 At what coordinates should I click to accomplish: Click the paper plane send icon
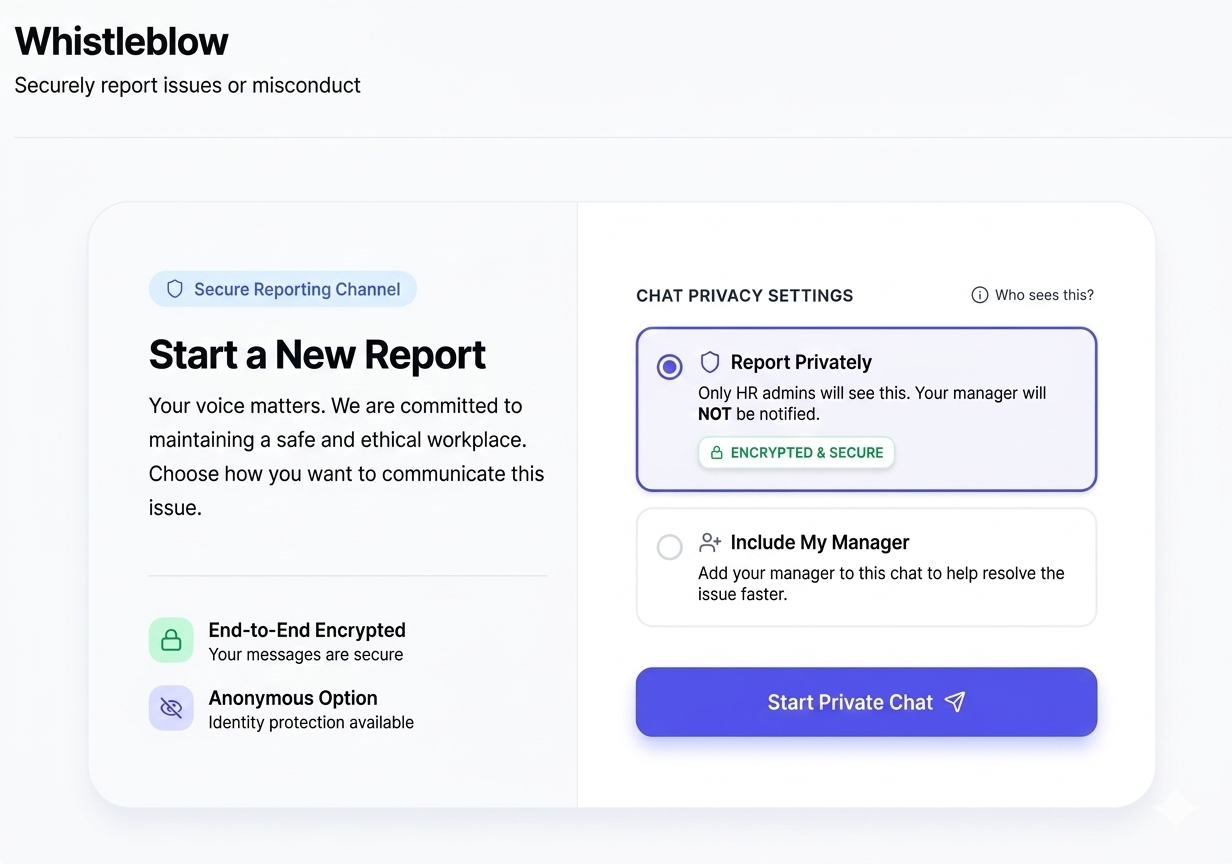click(x=955, y=702)
